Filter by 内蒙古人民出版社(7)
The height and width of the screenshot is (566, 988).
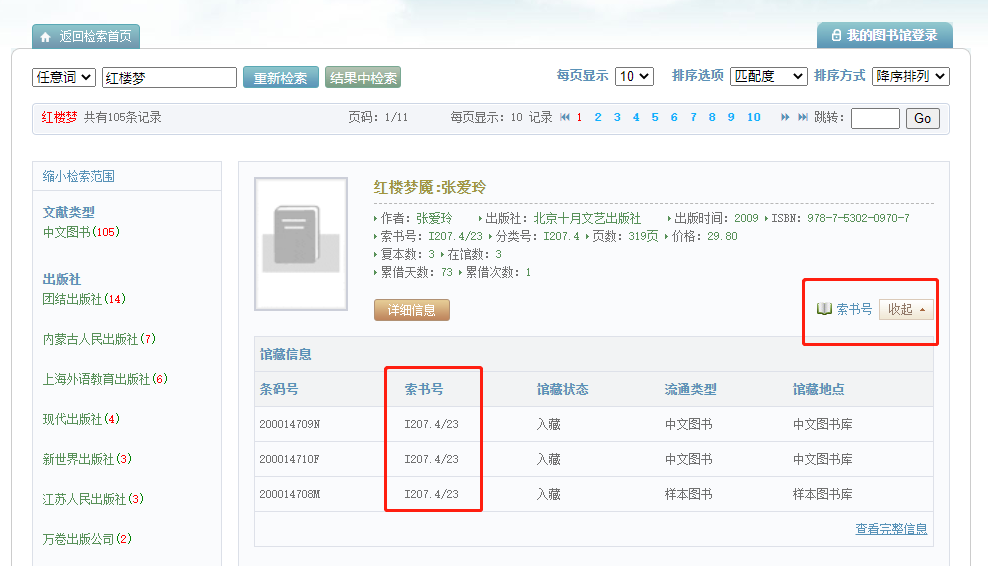pos(99,339)
